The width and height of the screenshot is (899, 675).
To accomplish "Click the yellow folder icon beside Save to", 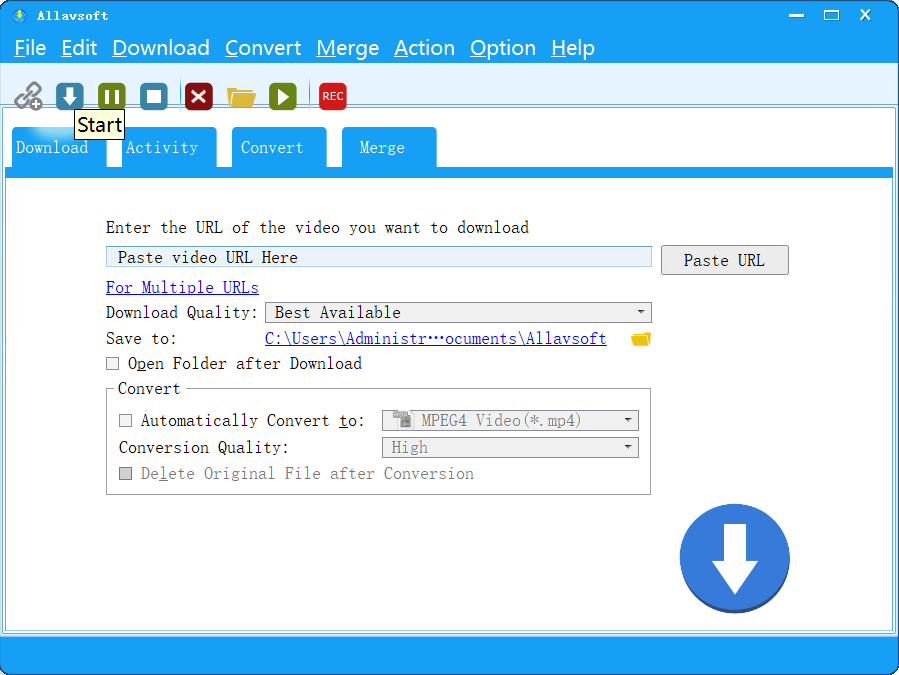I will click(639, 338).
